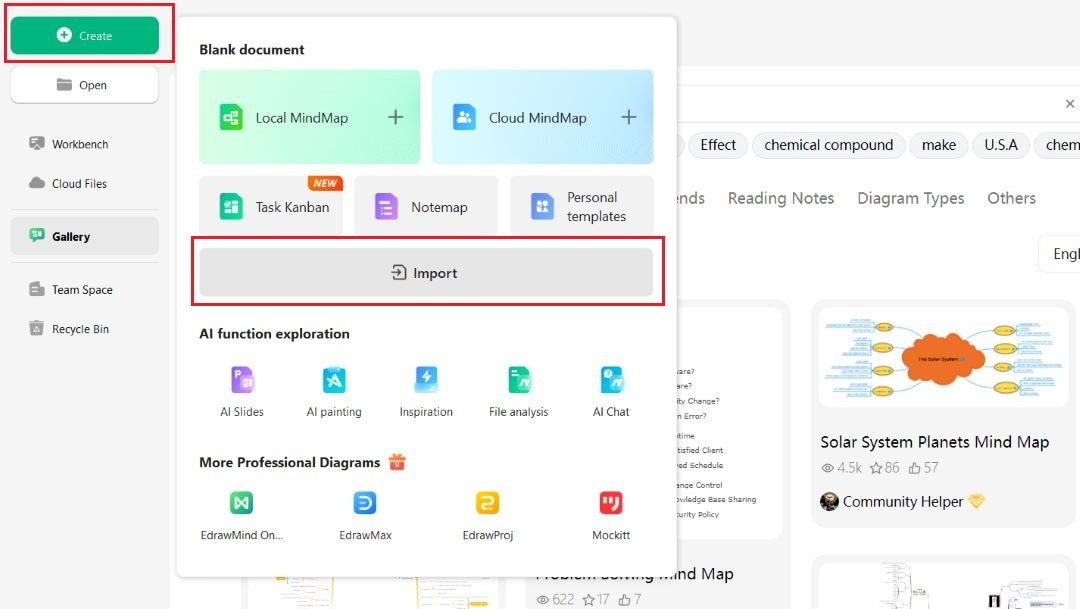This screenshot has width=1080, height=609.
Task: Click the plus on the Local MindMap card
Action: coord(395,117)
